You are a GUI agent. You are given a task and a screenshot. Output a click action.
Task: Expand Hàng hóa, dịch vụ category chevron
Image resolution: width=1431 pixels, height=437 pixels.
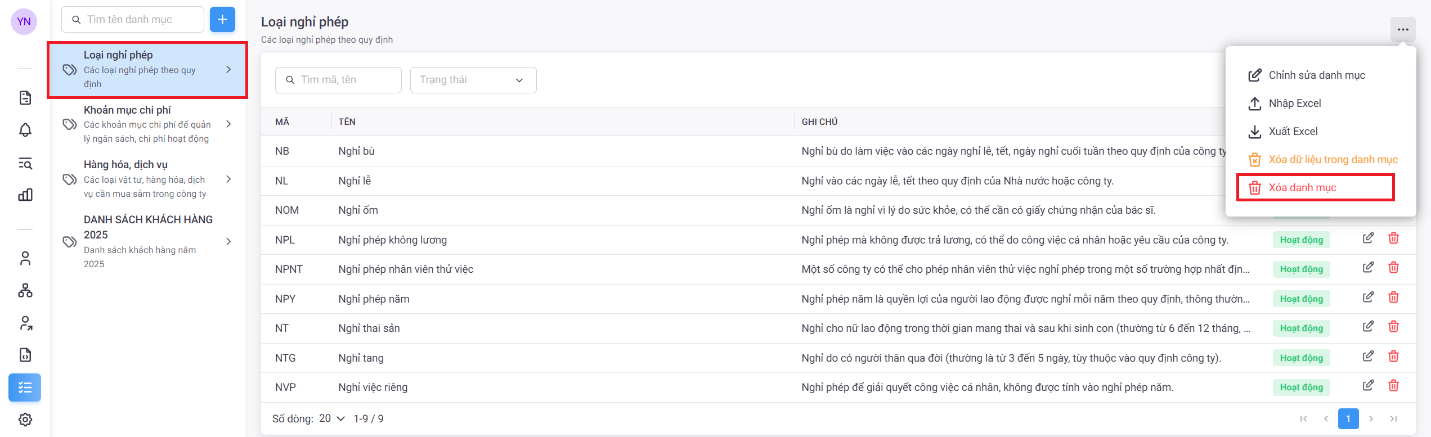[228, 179]
